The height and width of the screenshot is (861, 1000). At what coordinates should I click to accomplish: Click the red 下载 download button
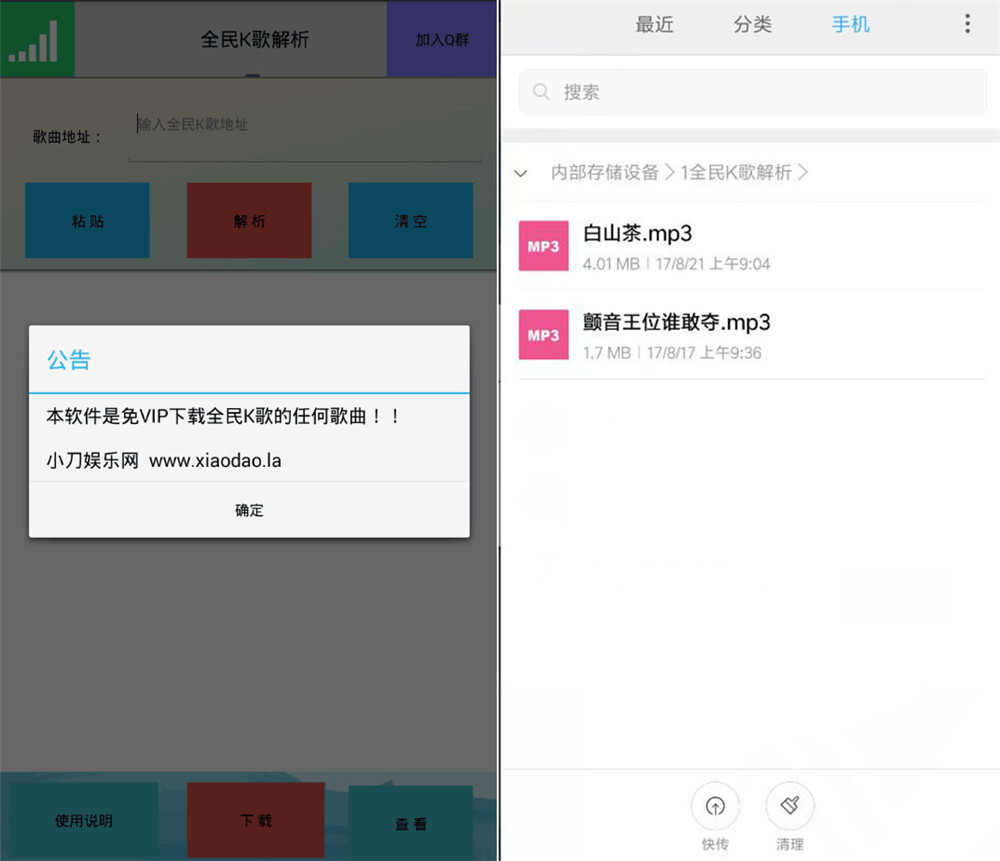(256, 820)
